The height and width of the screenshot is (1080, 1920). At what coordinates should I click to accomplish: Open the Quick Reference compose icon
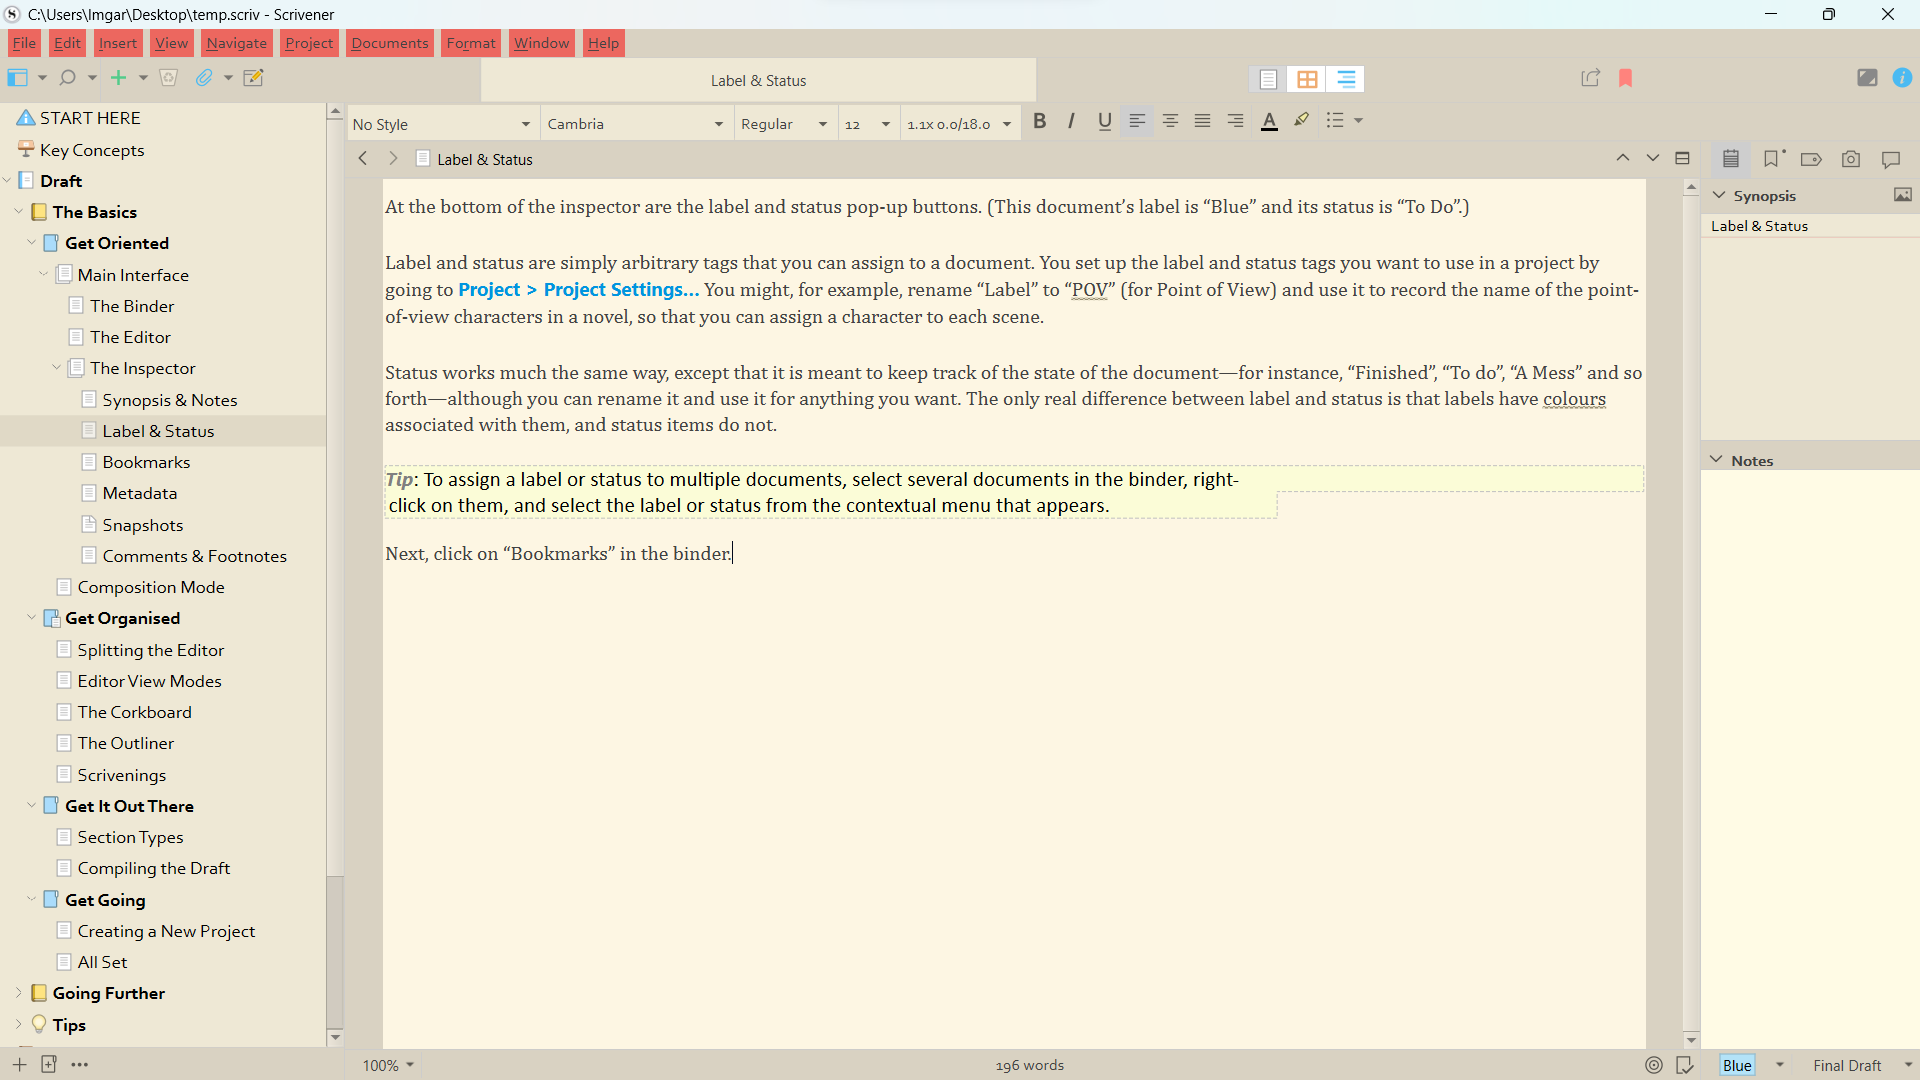pyautogui.click(x=253, y=77)
